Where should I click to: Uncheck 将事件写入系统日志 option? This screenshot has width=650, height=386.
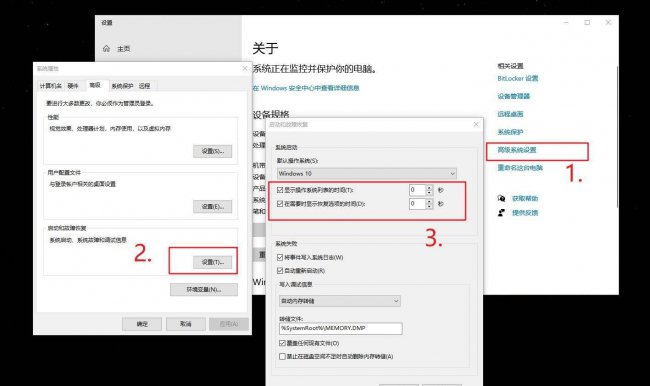[280, 257]
